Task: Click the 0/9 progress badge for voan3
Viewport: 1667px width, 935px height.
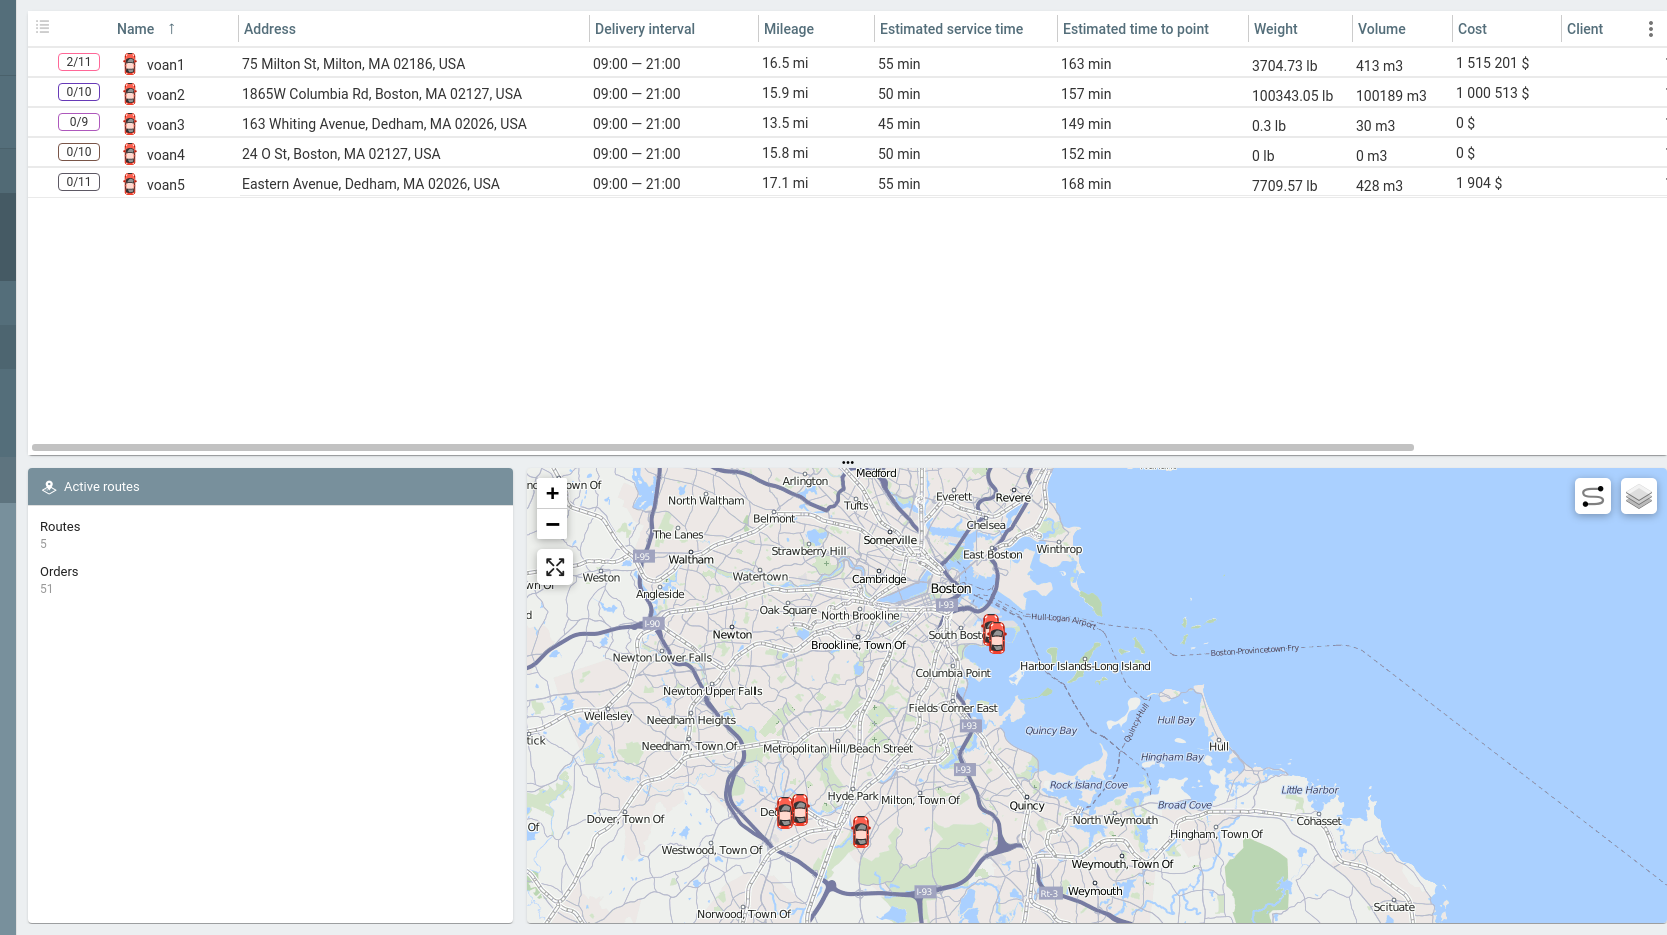Action: click(79, 122)
